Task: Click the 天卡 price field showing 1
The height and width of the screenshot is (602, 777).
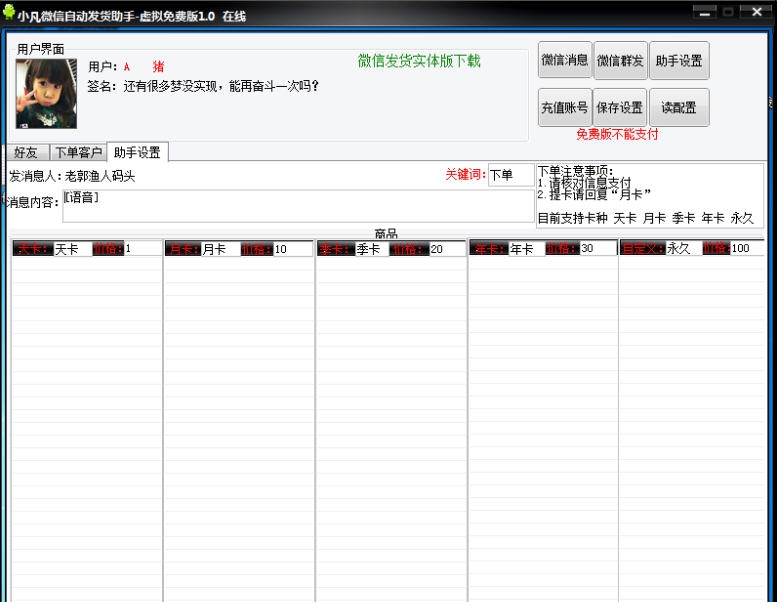Action: click(142, 249)
